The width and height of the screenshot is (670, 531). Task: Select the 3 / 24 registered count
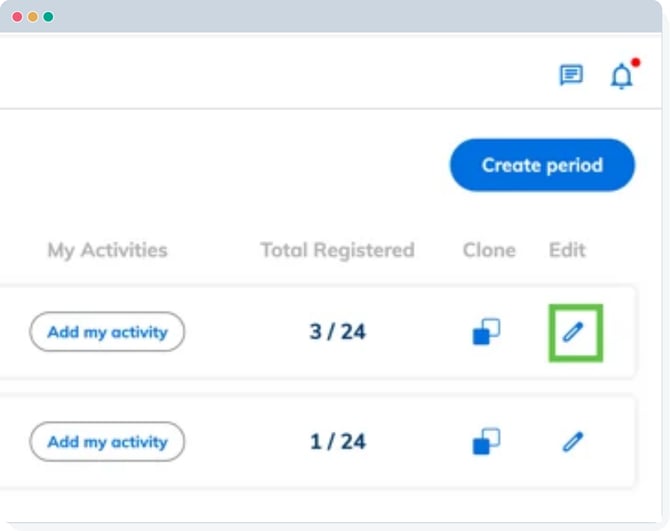point(337,332)
